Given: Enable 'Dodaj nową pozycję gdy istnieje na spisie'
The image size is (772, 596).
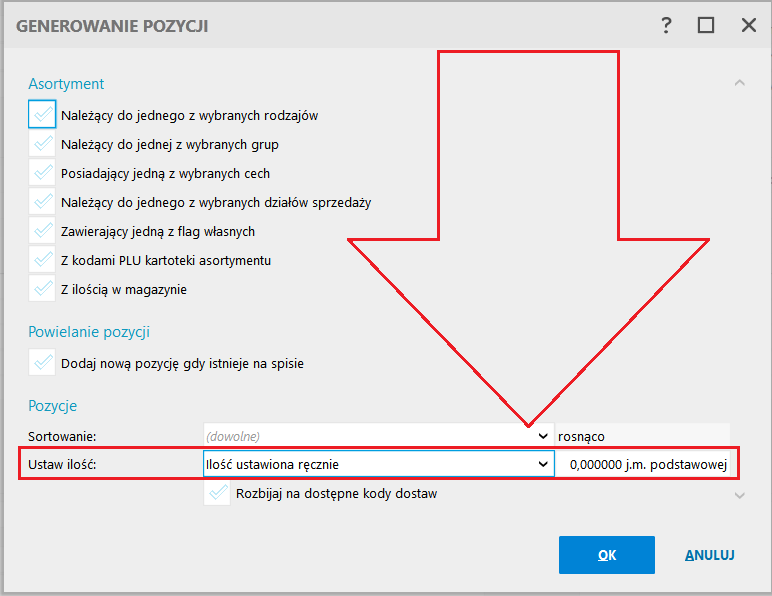Looking at the screenshot, I should [x=42, y=363].
